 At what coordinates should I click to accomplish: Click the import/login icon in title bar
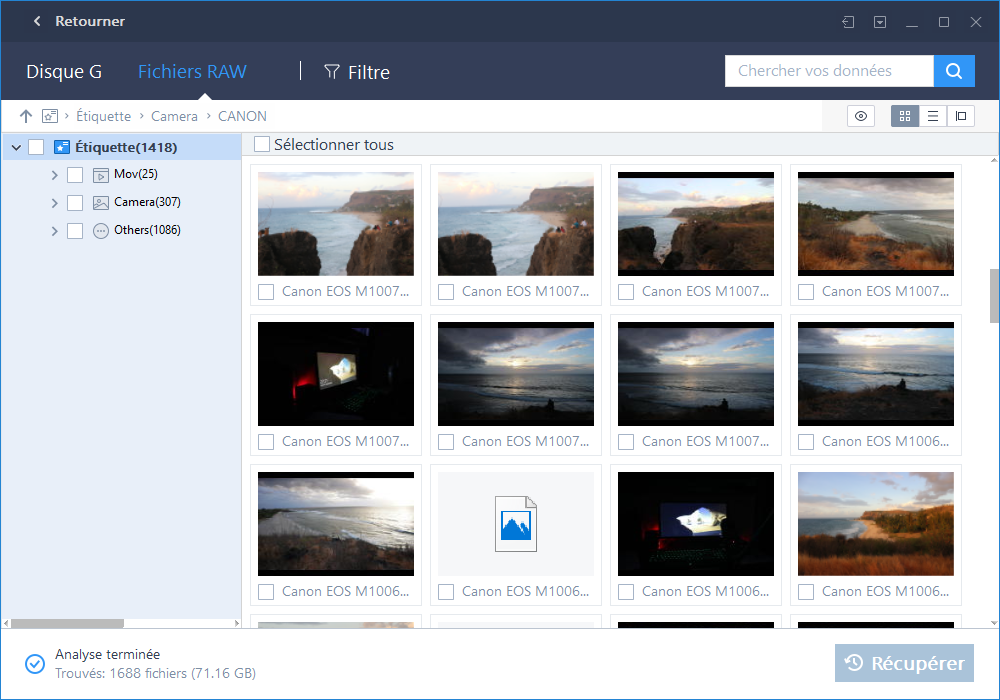tap(848, 22)
